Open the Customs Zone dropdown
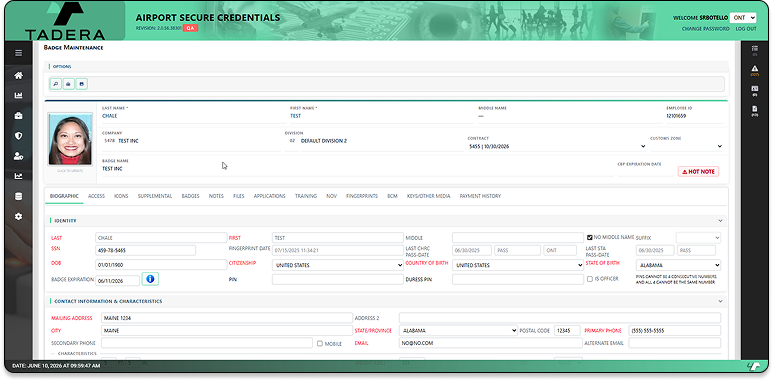Screen dimensions: 773x381 686,146
